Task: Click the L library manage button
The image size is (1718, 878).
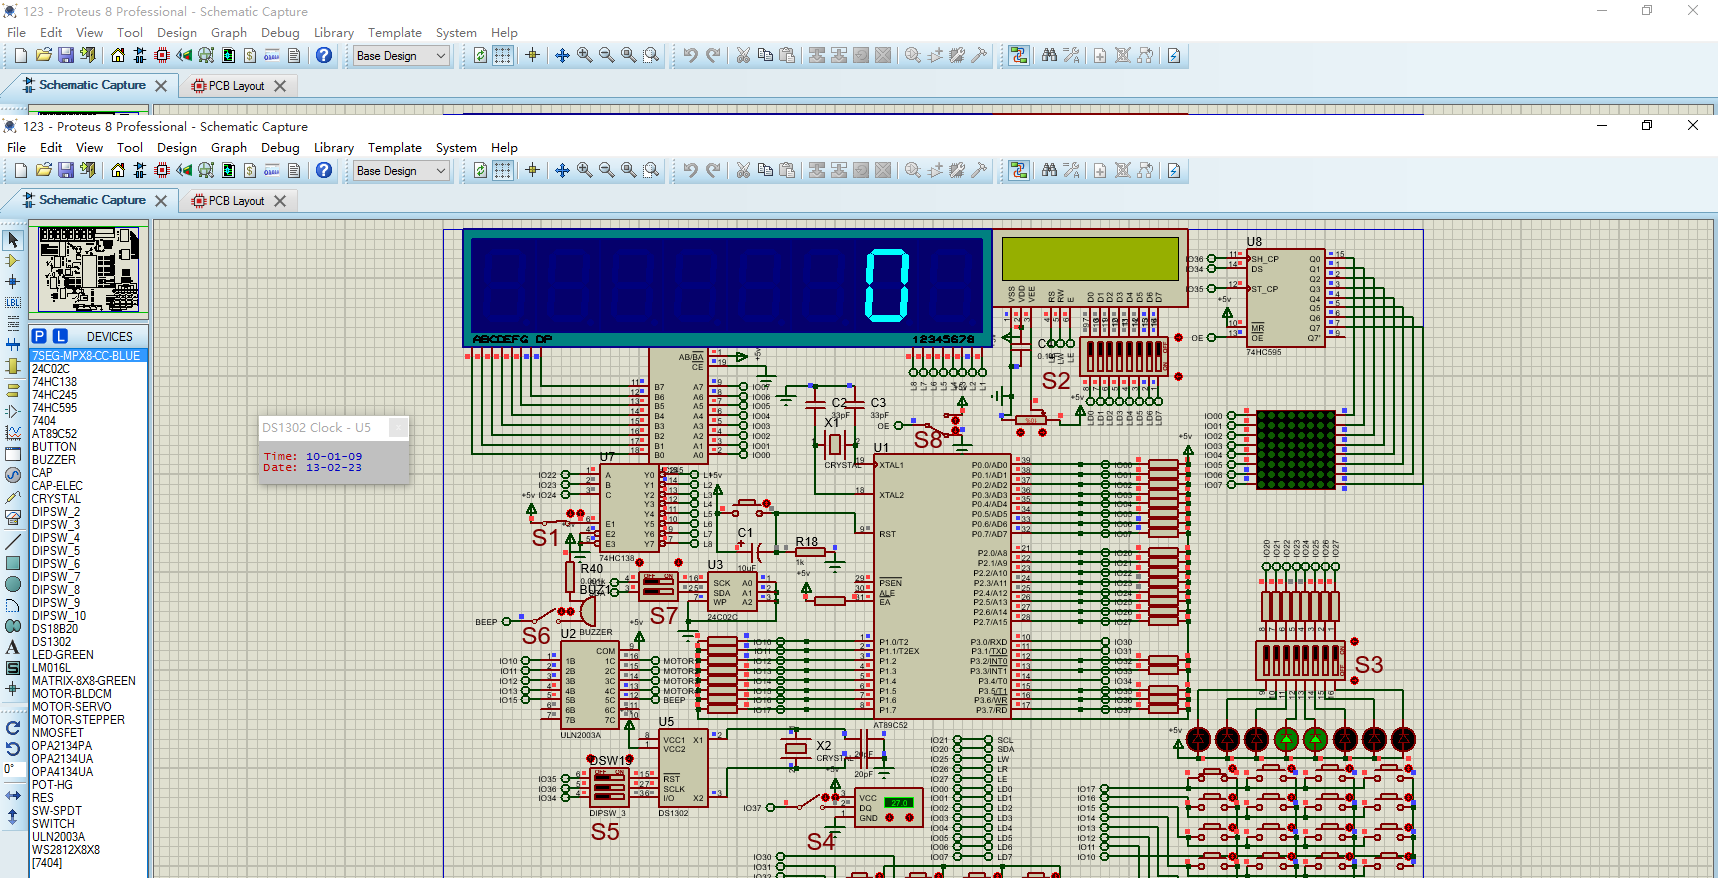Action: [x=60, y=337]
